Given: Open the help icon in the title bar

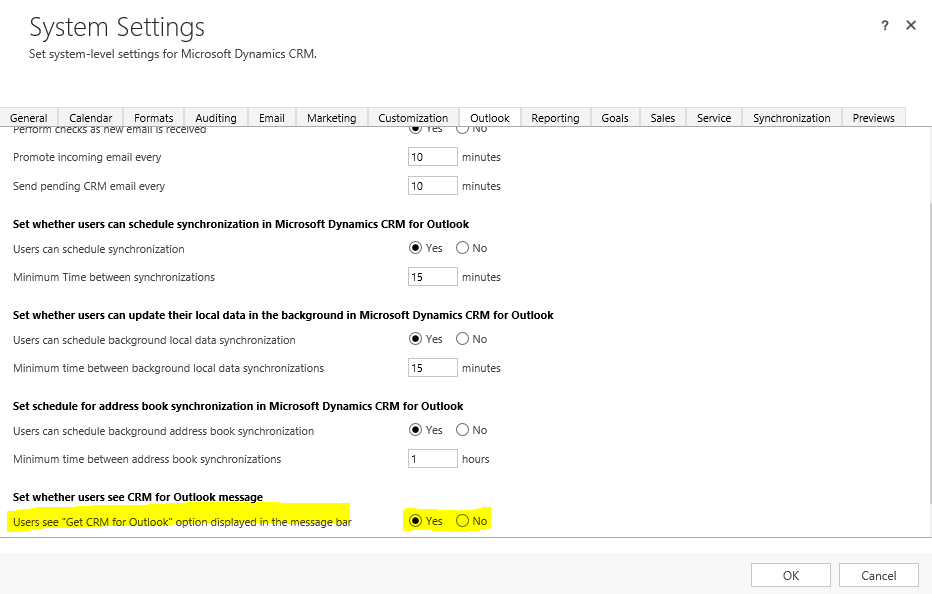Looking at the screenshot, I should click(x=886, y=25).
